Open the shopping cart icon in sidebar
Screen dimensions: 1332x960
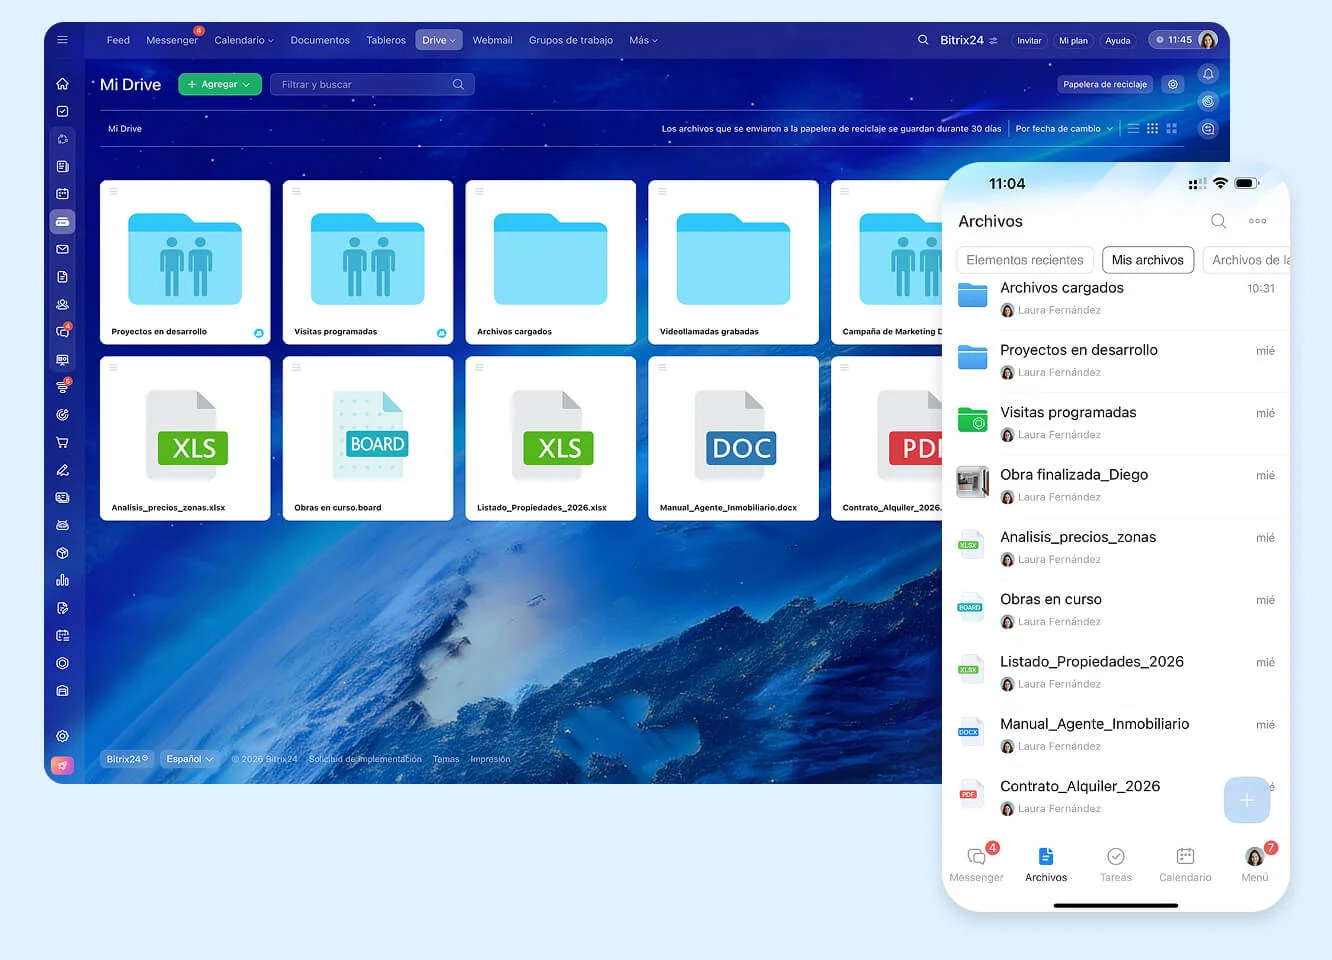[62, 442]
